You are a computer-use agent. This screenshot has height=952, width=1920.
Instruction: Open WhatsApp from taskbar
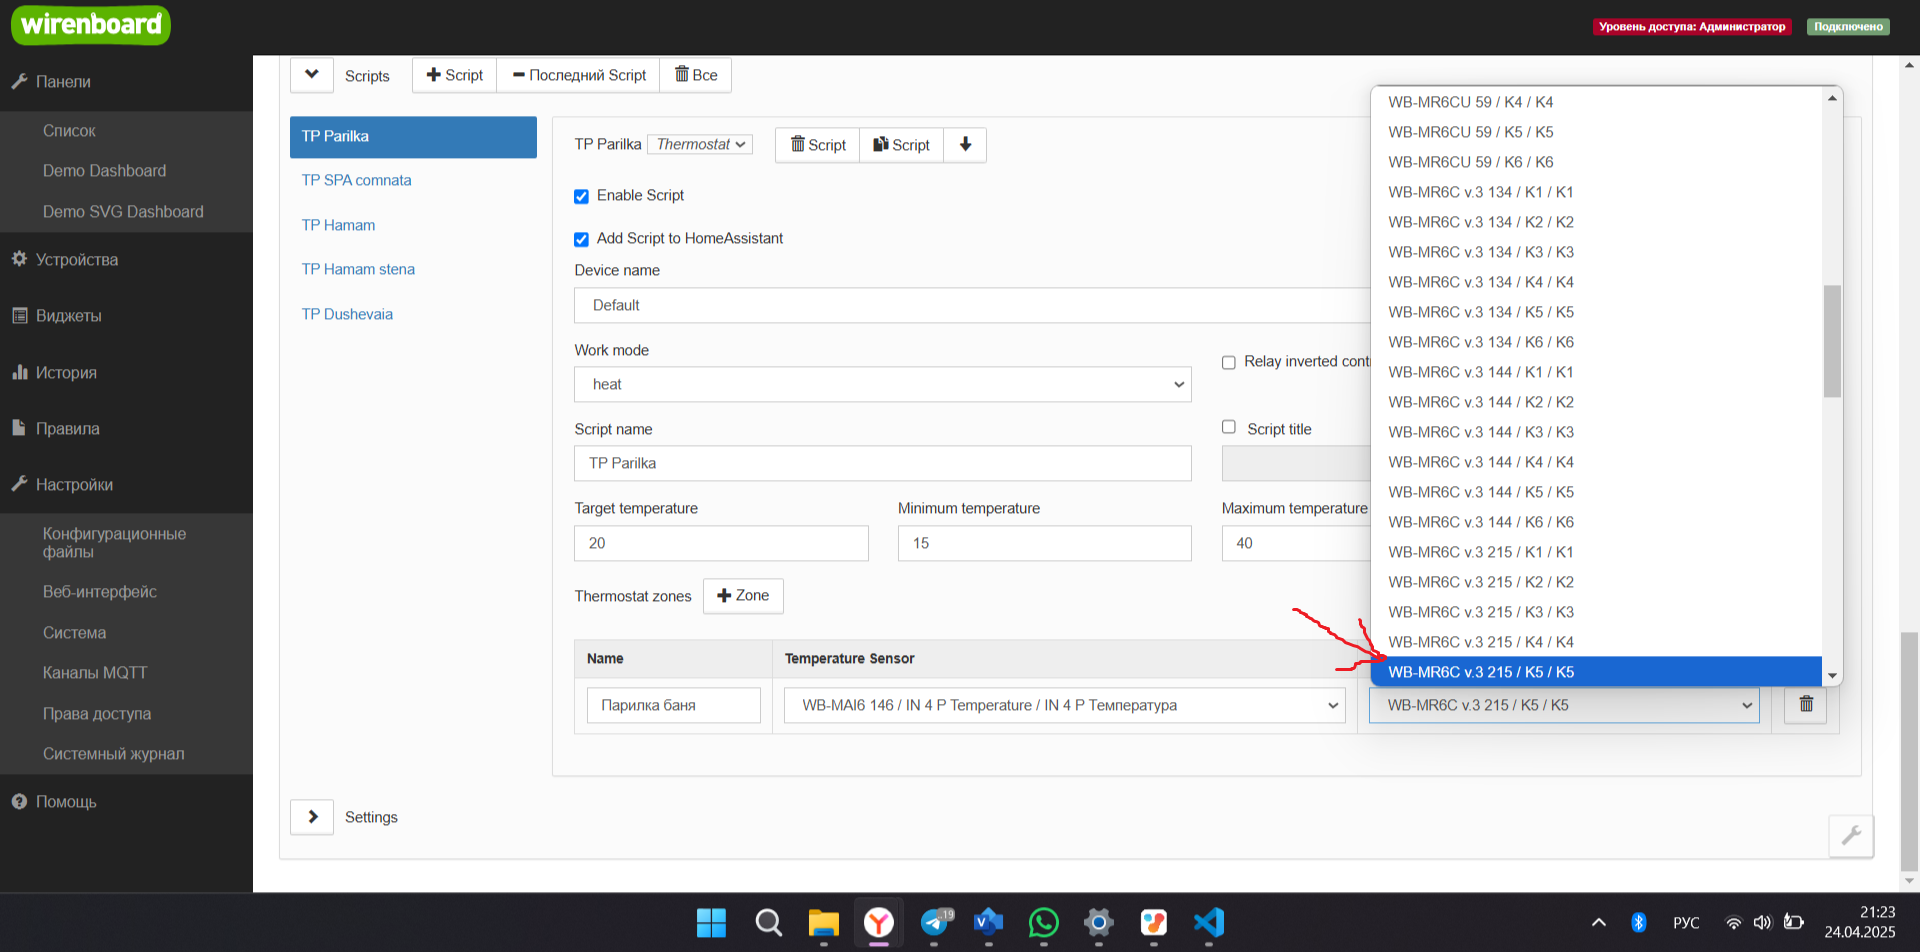tap(1043, 922)
